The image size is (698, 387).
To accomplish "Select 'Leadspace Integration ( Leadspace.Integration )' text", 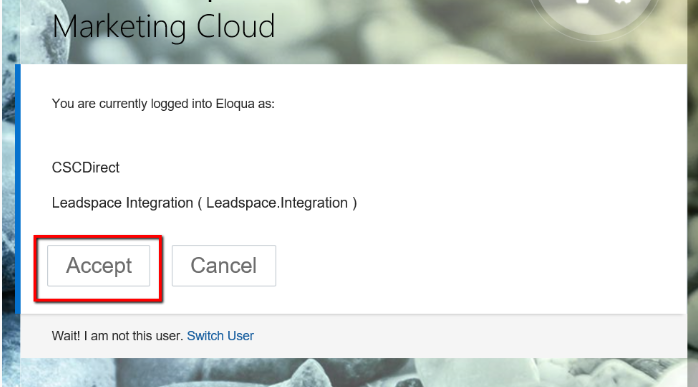I will pos(204,203).
